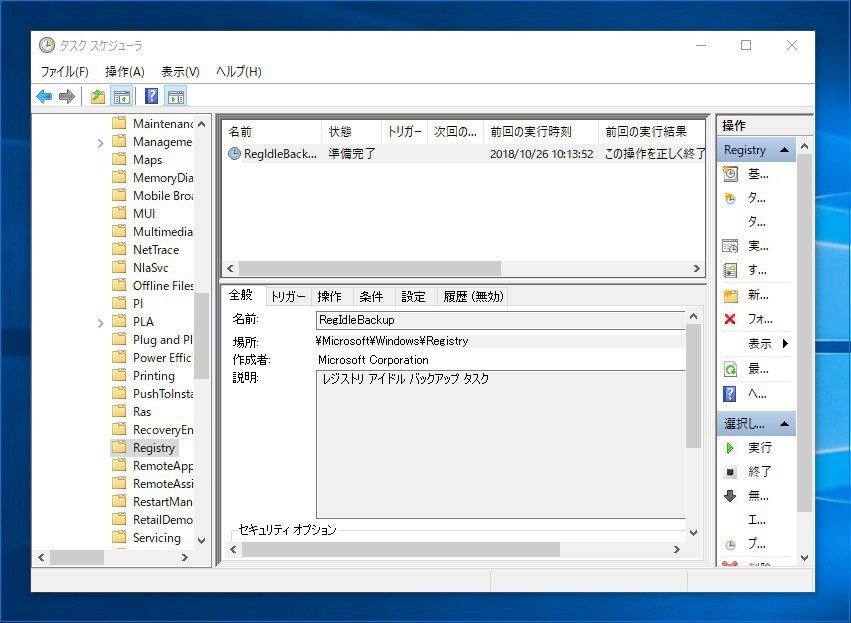Open the ファイル(F) menu
Screen dimensions: 851x623
(64, 72)
